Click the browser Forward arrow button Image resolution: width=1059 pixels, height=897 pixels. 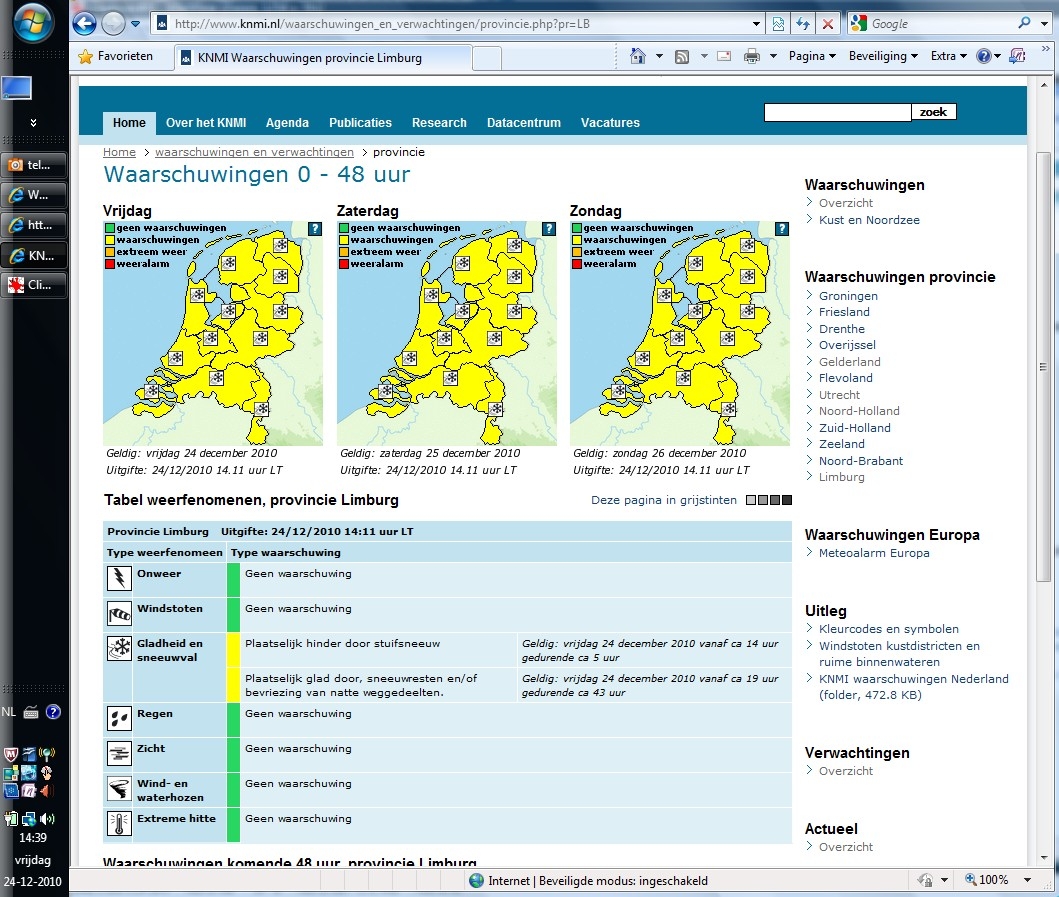click(113, 24)
